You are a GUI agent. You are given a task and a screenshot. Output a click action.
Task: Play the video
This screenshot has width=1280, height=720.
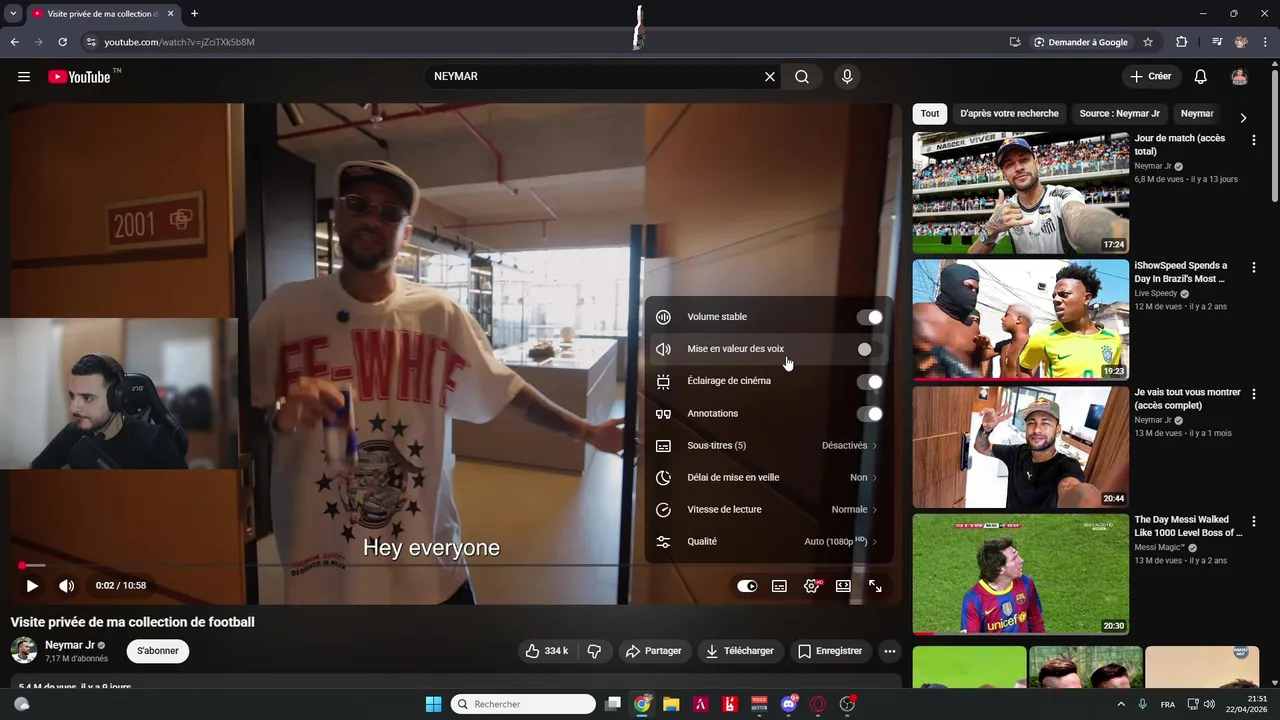click(32, 586)
